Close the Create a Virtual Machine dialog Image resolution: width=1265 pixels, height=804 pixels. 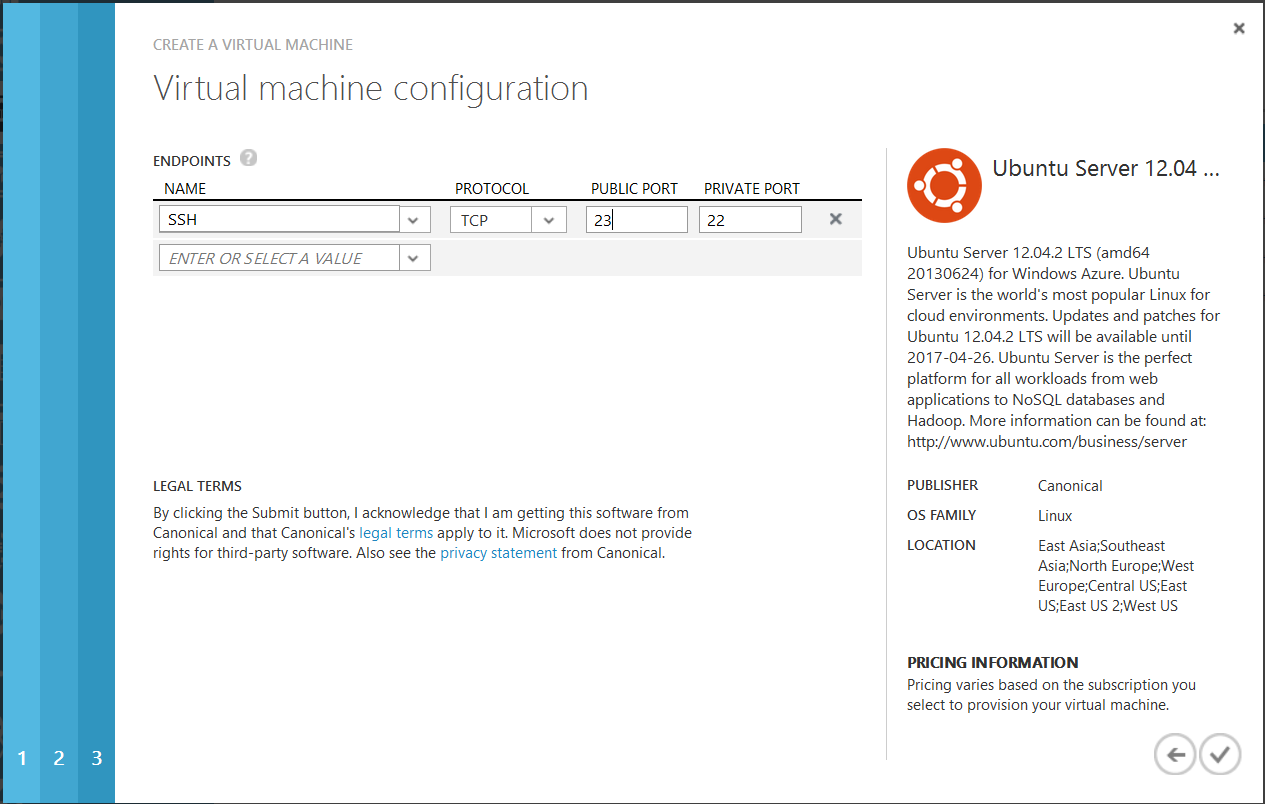pyautogui.click(x=1239, y=29)
